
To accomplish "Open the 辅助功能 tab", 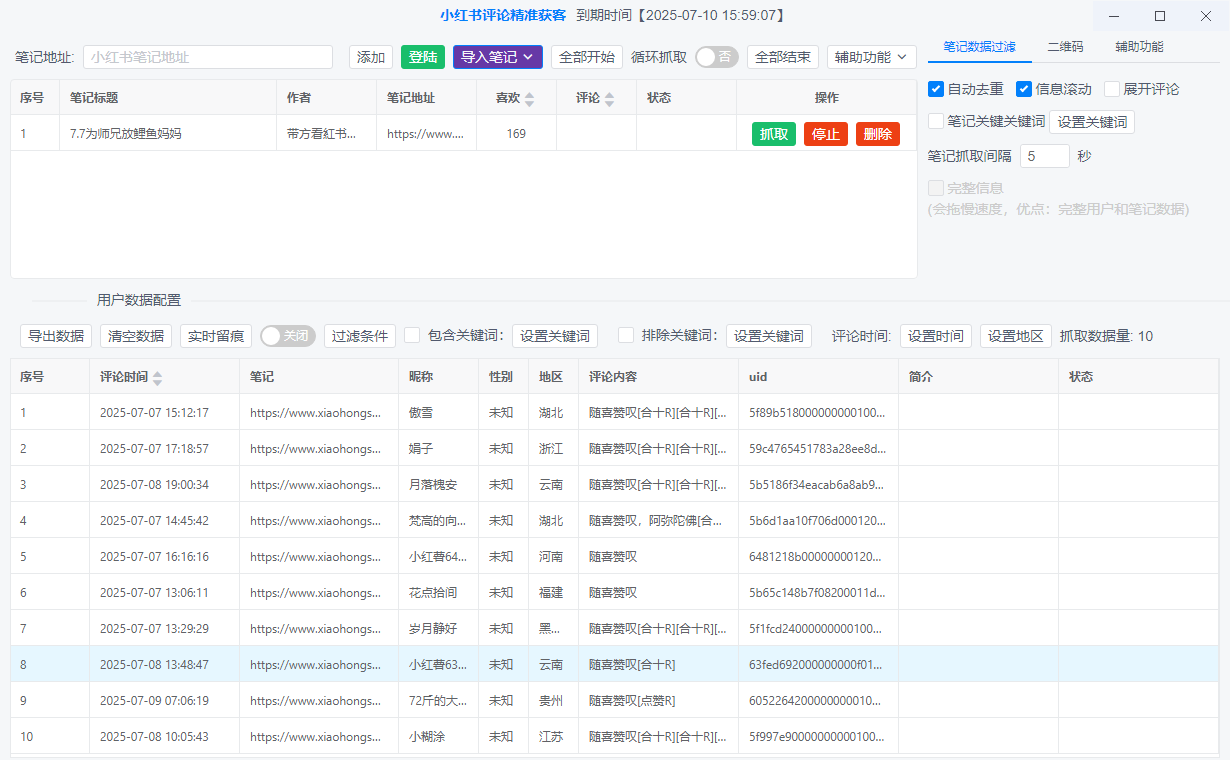I will (1139, 47).
